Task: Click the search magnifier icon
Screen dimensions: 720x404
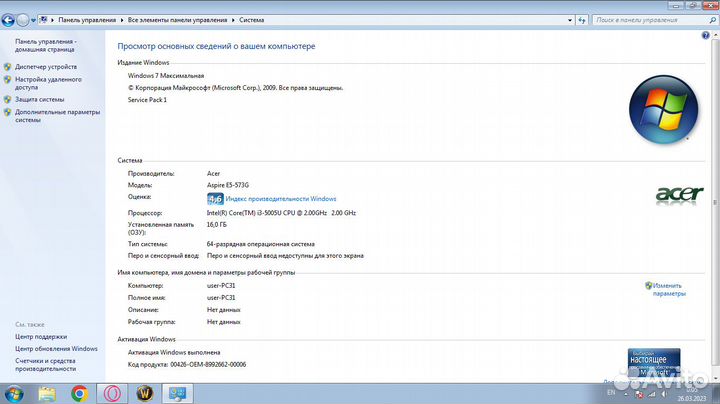Action: [713, 20]
